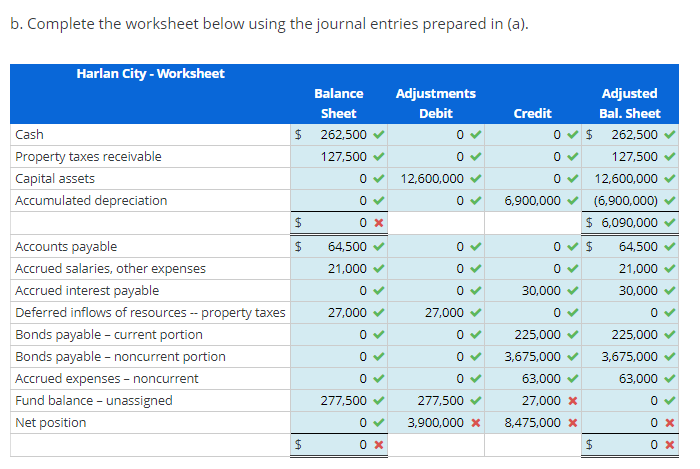The image size is (700, 469).
Task: Select Deferred inflows debit field 27,000
Action: (436, 312)
